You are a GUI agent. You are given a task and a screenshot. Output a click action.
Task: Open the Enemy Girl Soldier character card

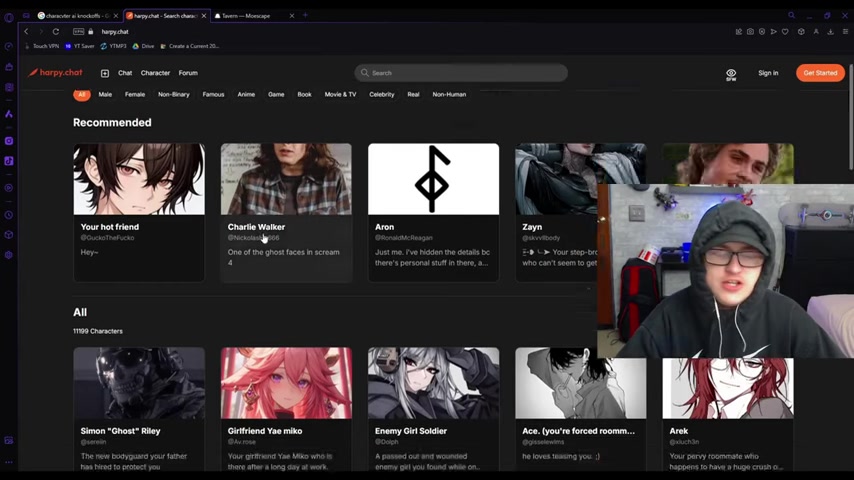point(434,410)
